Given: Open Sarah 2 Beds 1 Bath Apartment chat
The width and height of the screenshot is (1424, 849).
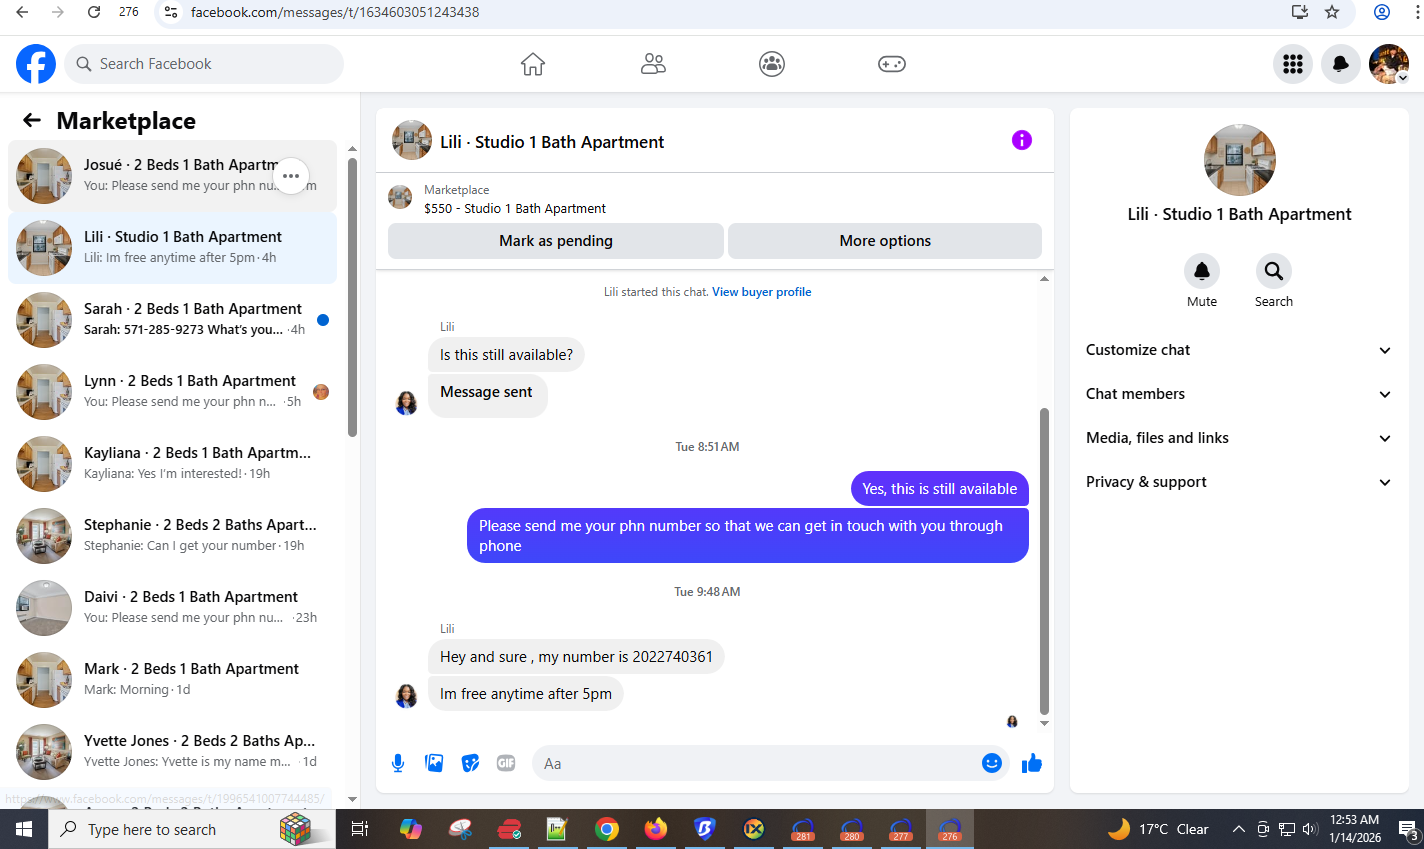Looking at the screenshot, I should [x=172, y=320].
